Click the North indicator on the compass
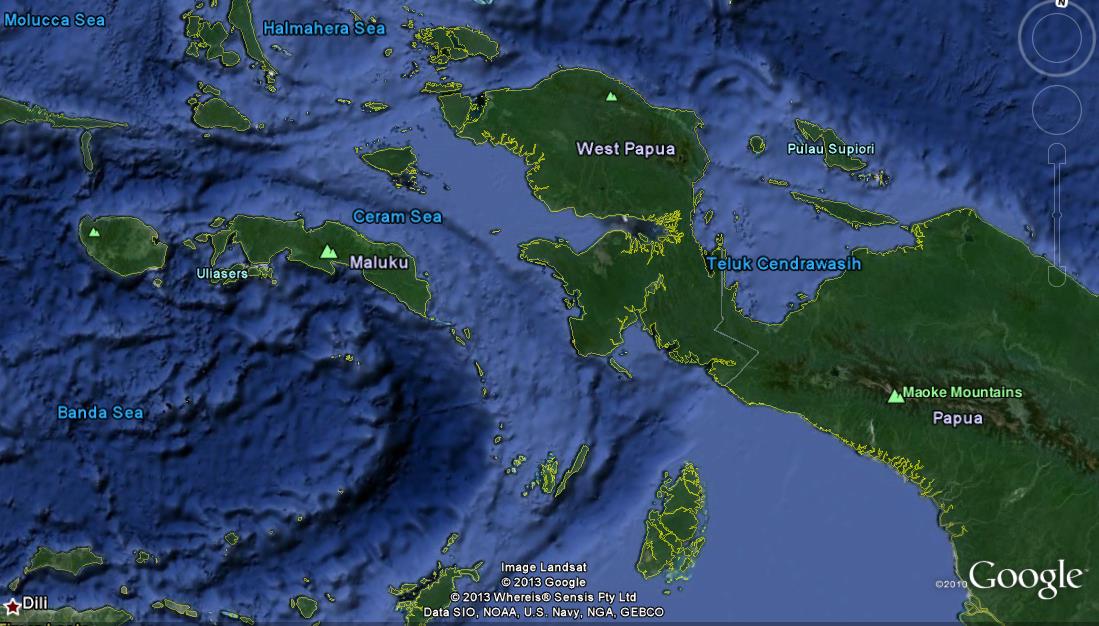Screen dimensions: 1099x626 (1062, 6)
